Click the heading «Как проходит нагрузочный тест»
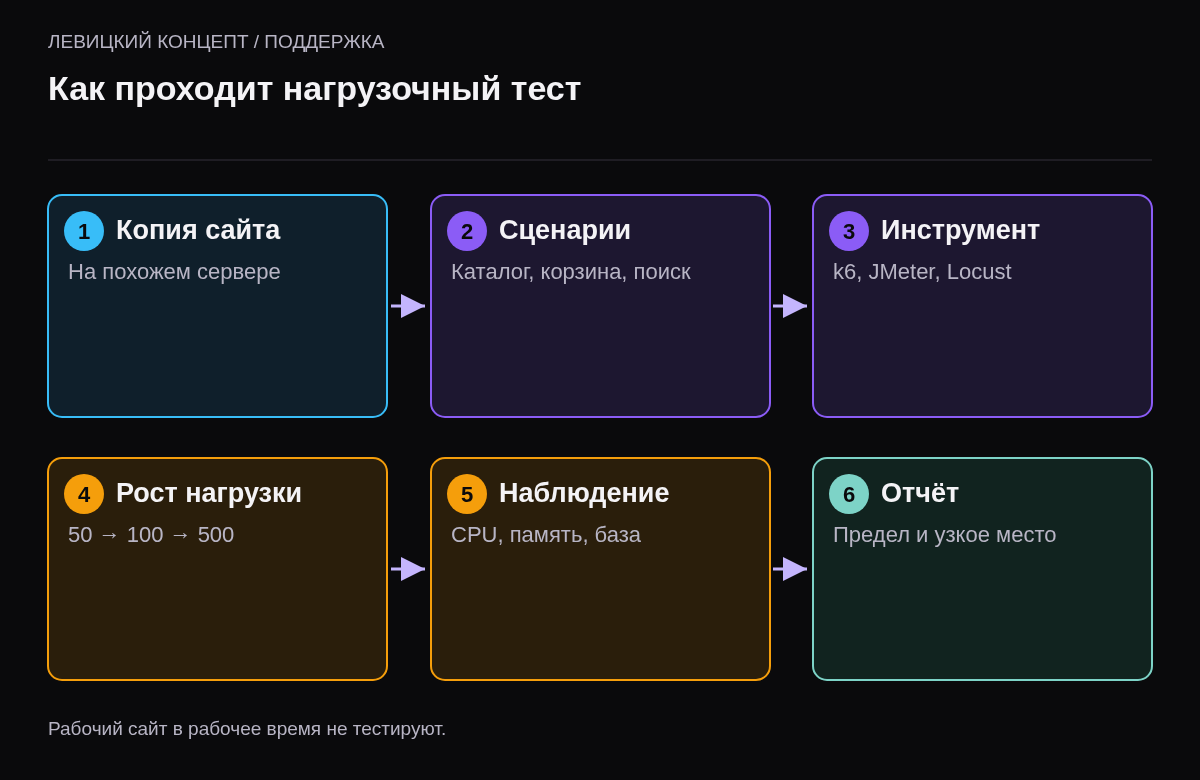Viewport: 1200px width, 780px height. [314, 89]
